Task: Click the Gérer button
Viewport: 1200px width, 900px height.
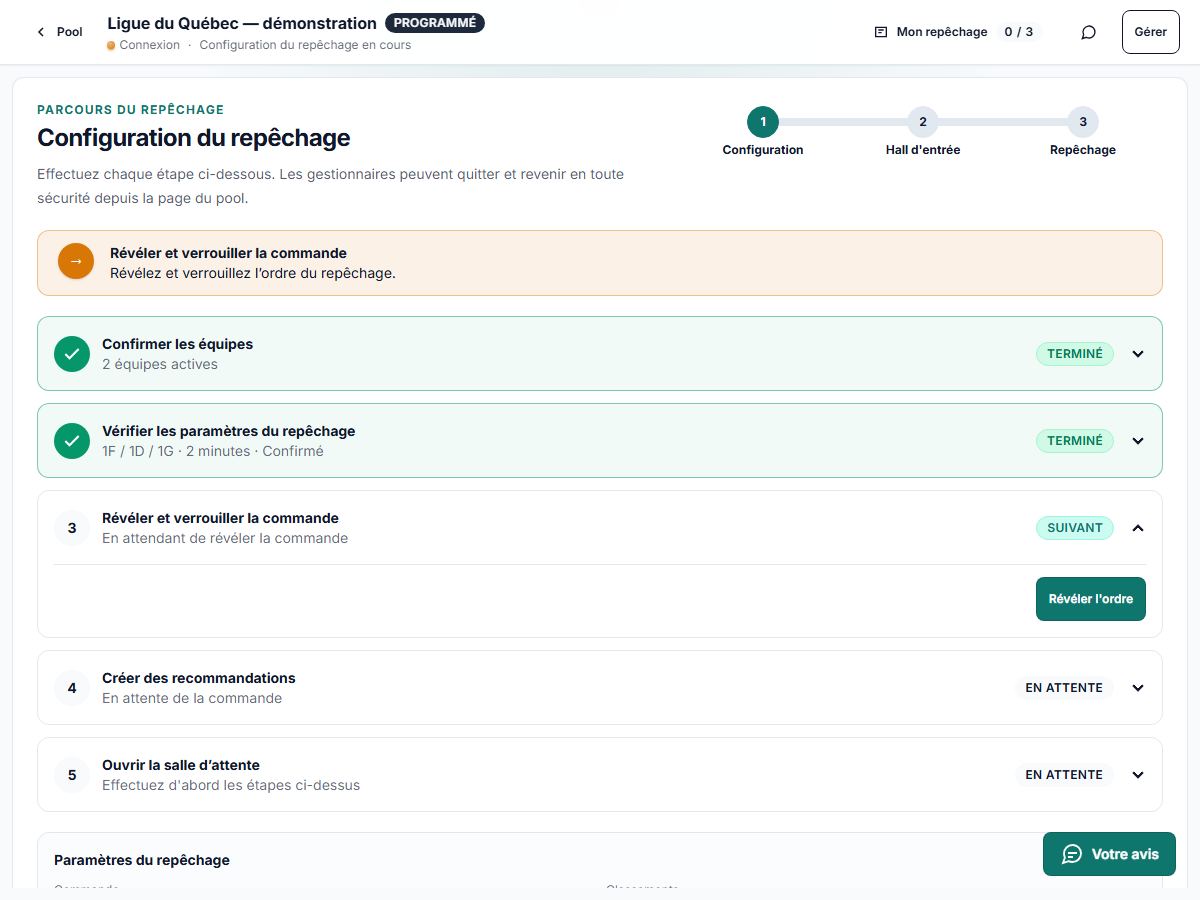Action: [x=1150, y=32]
